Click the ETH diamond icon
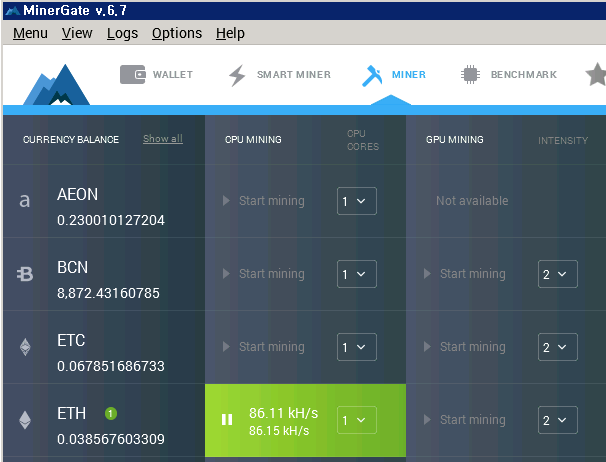Screen dimensions: 606x462 (25, 420)
